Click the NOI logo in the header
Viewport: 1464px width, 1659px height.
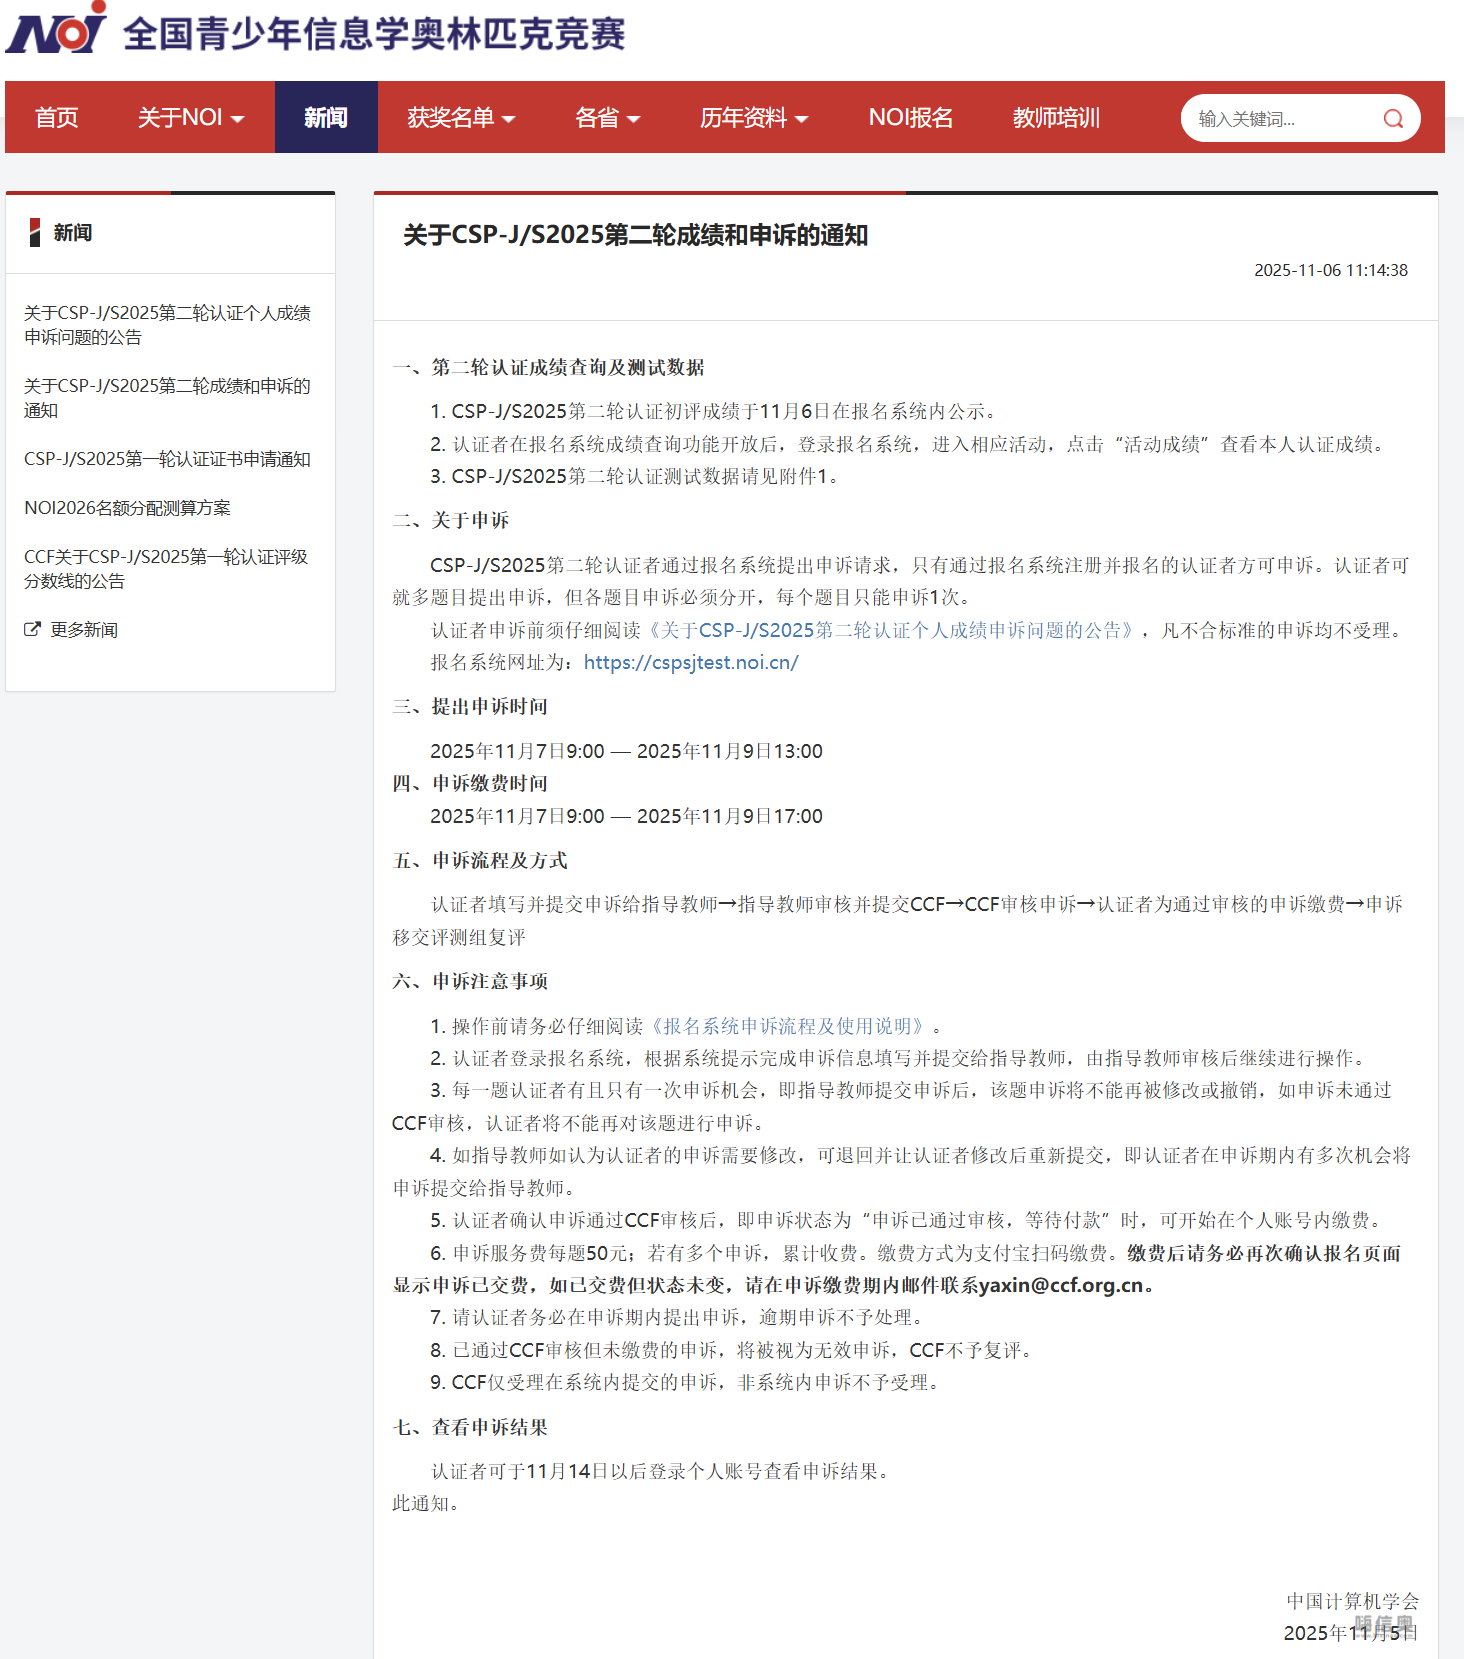(x=56, y=28)
